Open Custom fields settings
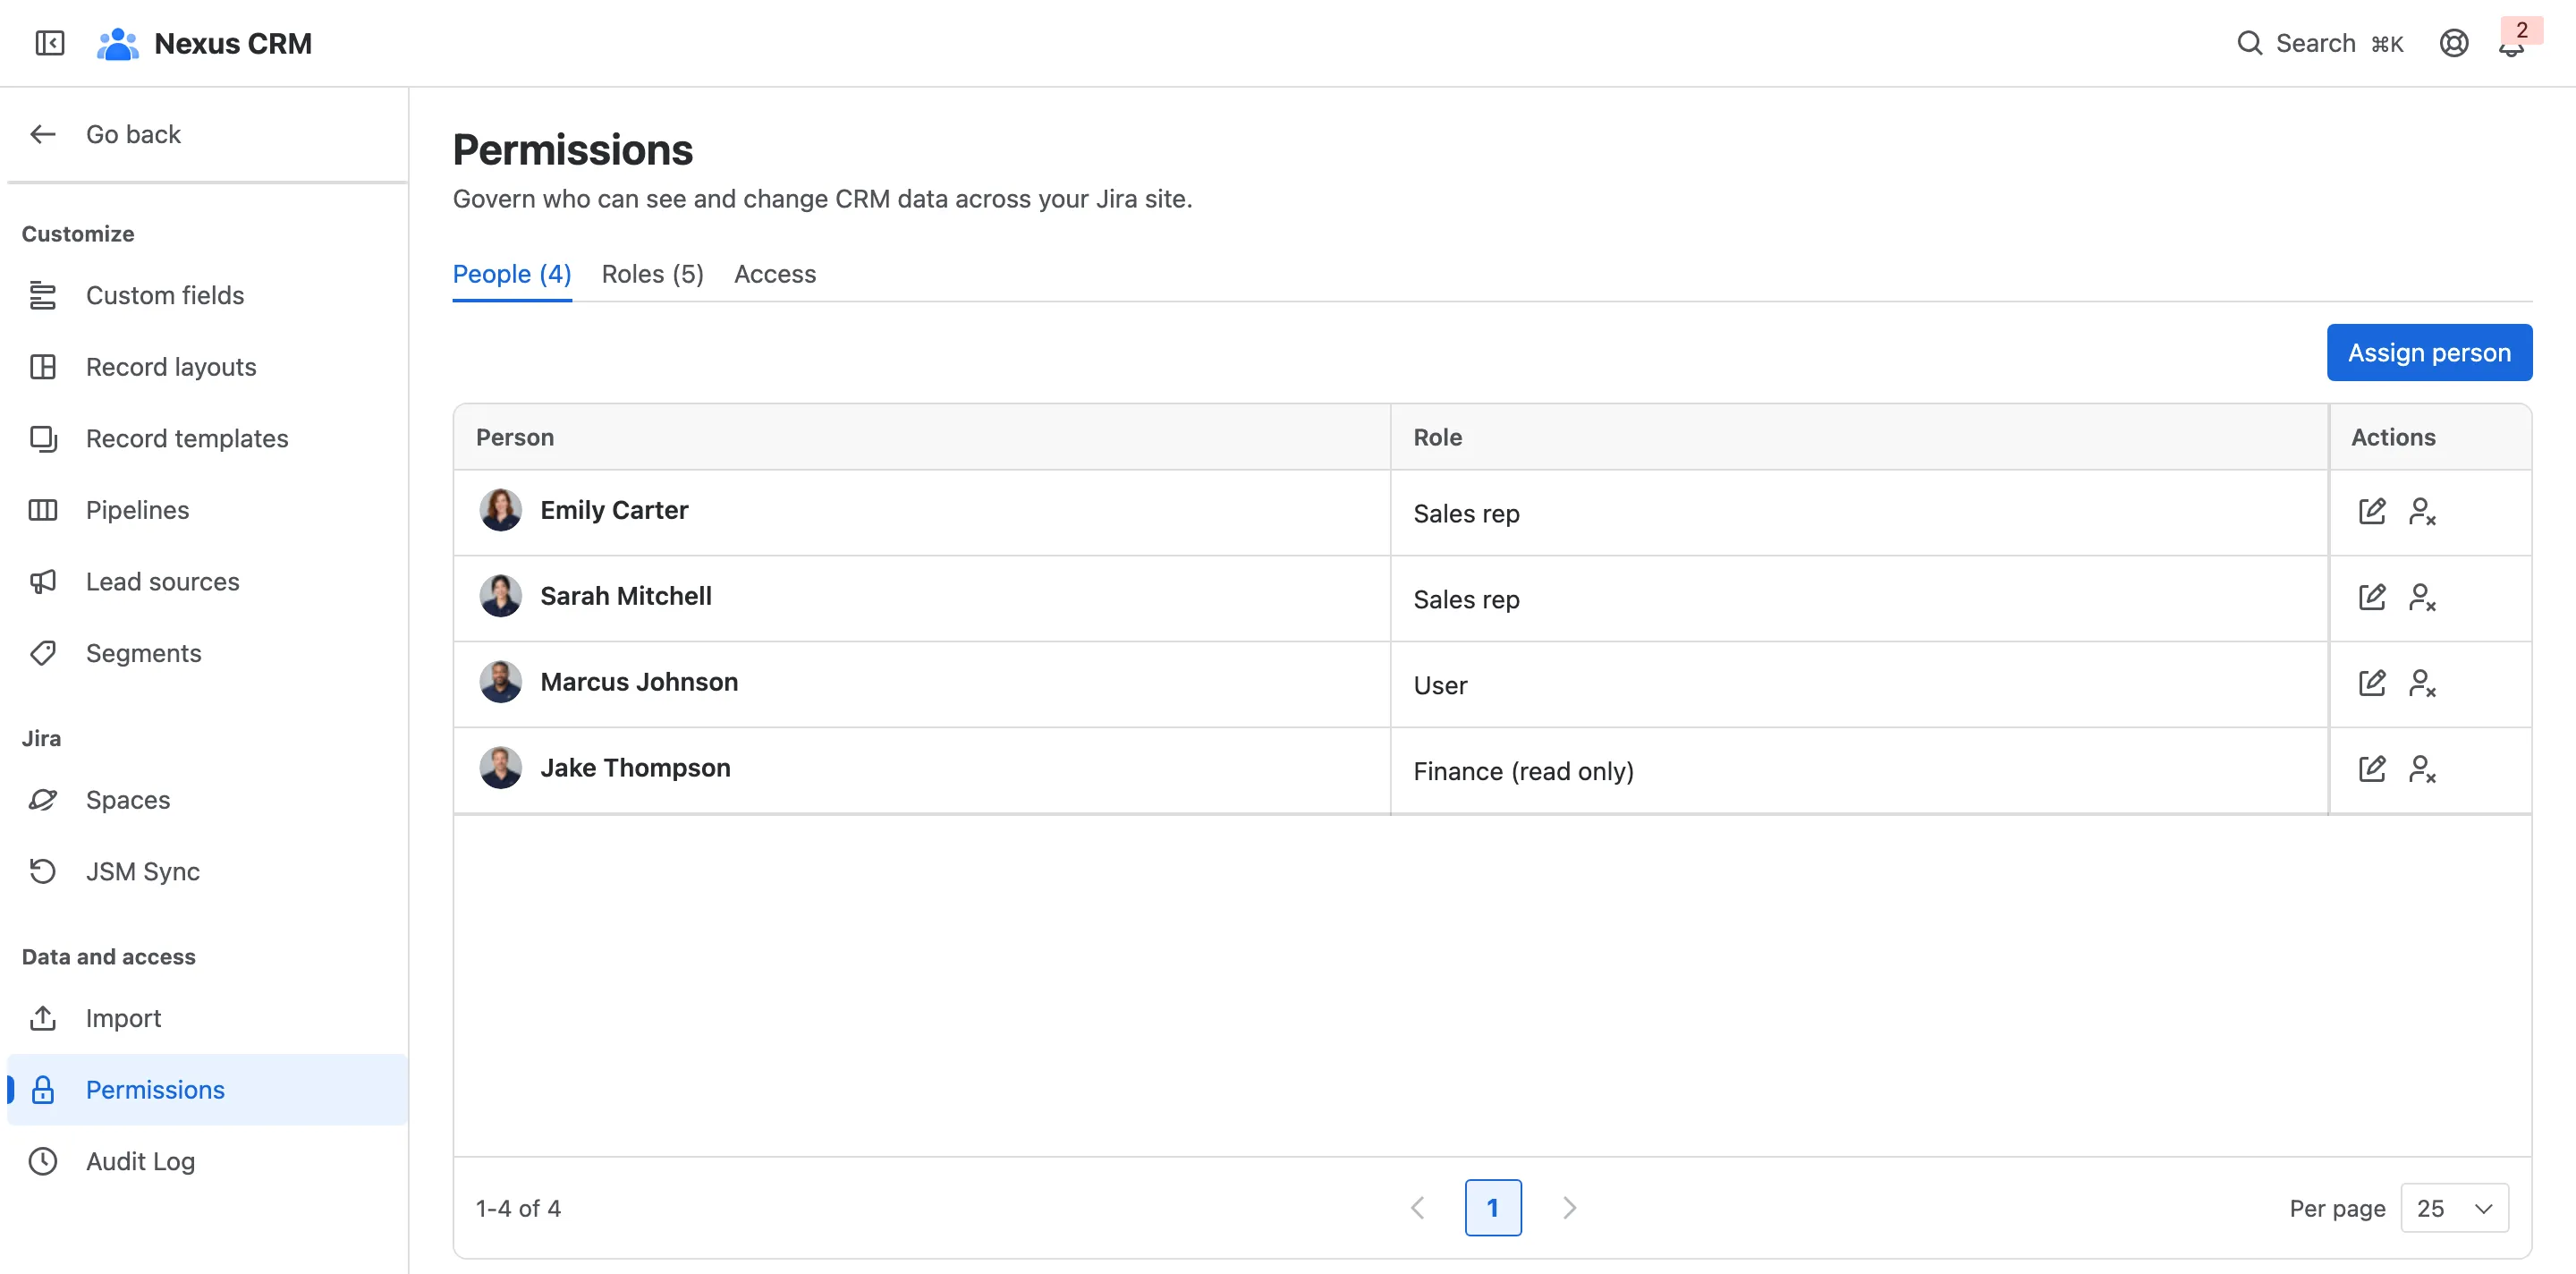The height and width of the screenshot is (1274, 2576). (207, 295)
